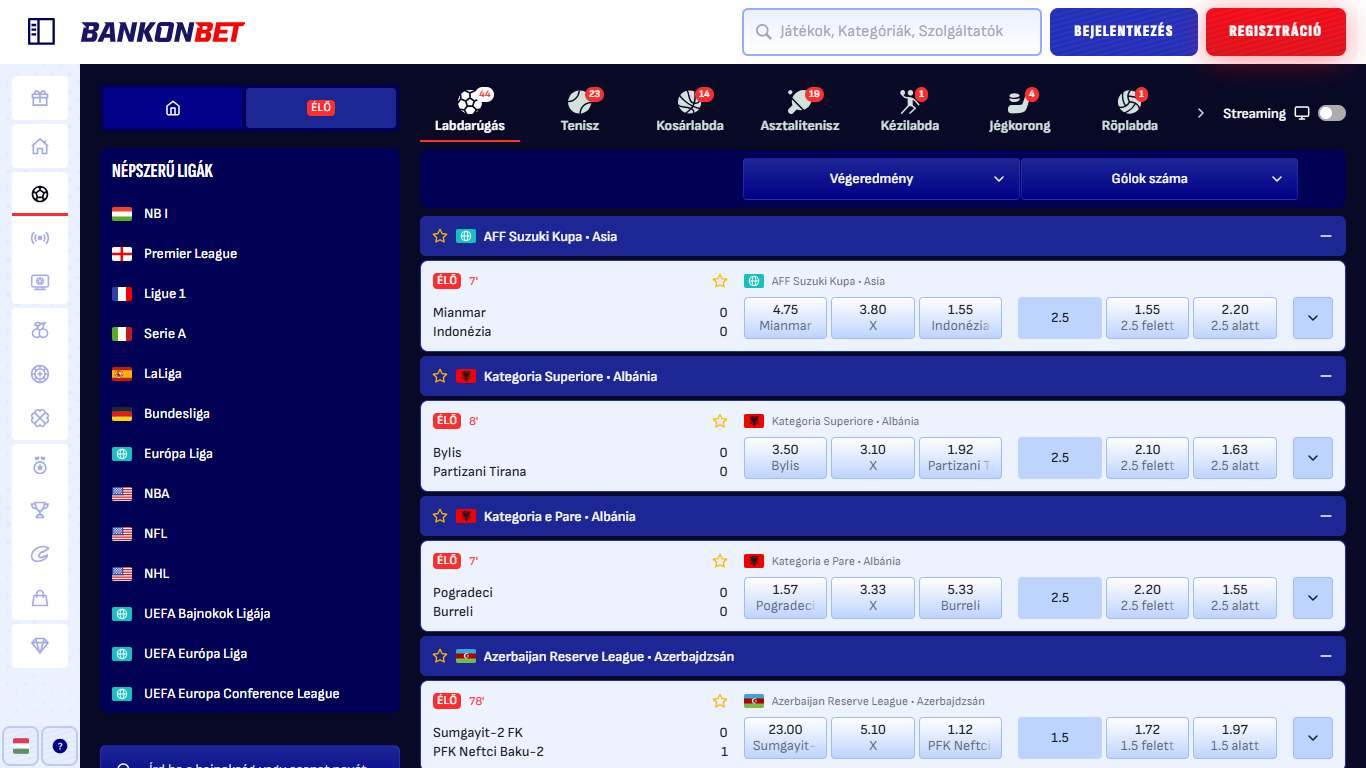The image size is (1366, 768).
Task: Favorite the Pogradeci vs Burreli match star
Action: click(719, 561)
